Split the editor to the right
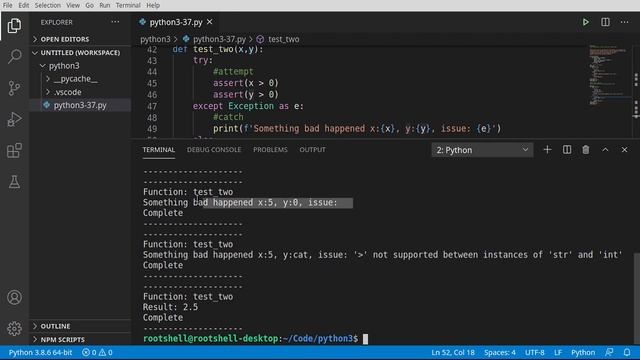Image resolution: width=640 pixels, height=360 pixels. pyautogui.click(x=605, y=22)
